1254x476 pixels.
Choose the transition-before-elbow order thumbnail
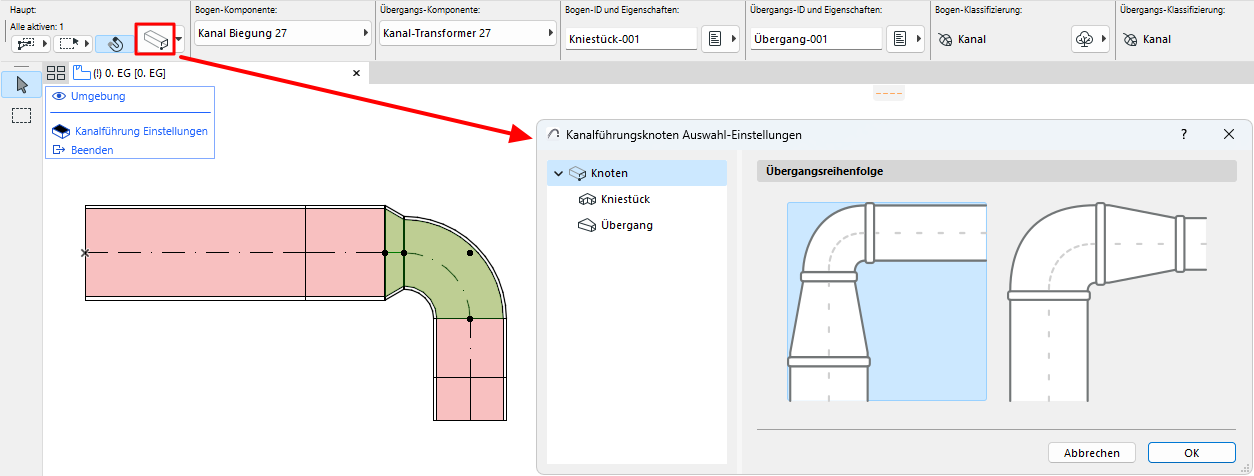pos(886,301)
